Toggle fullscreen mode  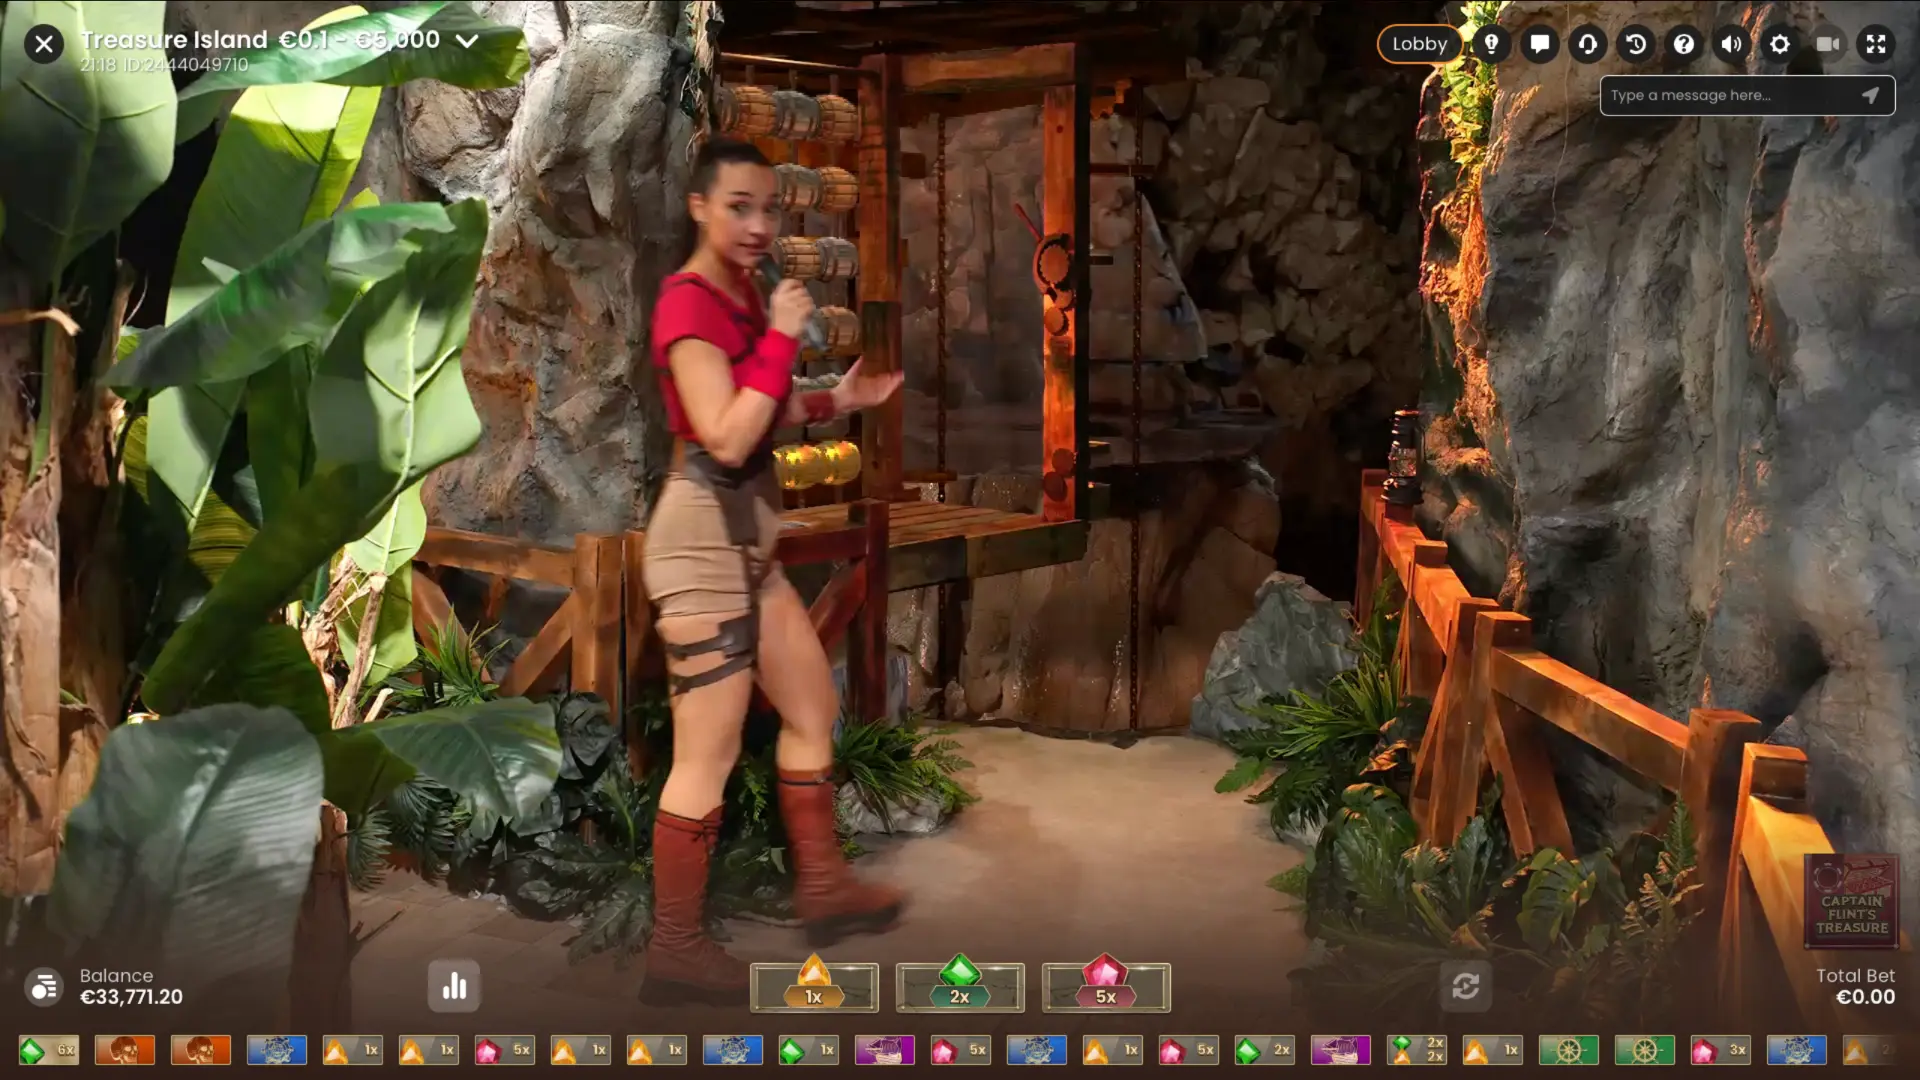[x=1876, y=44]
